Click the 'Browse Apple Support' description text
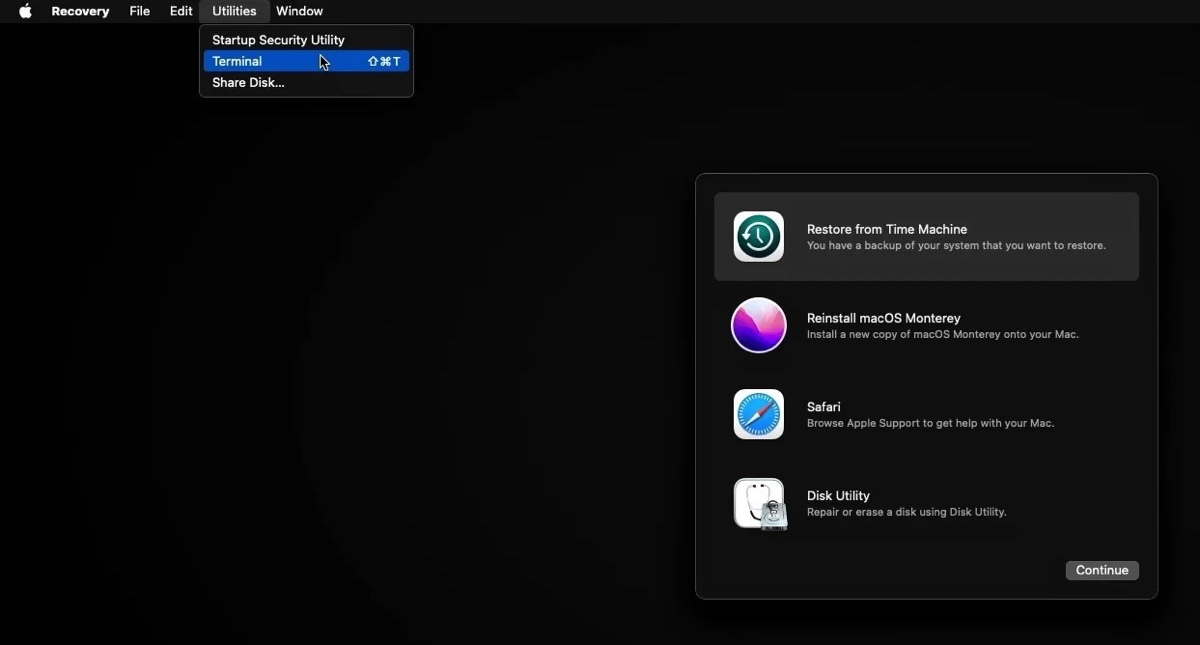The image size is (1200, 645). pyautogui.click(x=930, y=423)
